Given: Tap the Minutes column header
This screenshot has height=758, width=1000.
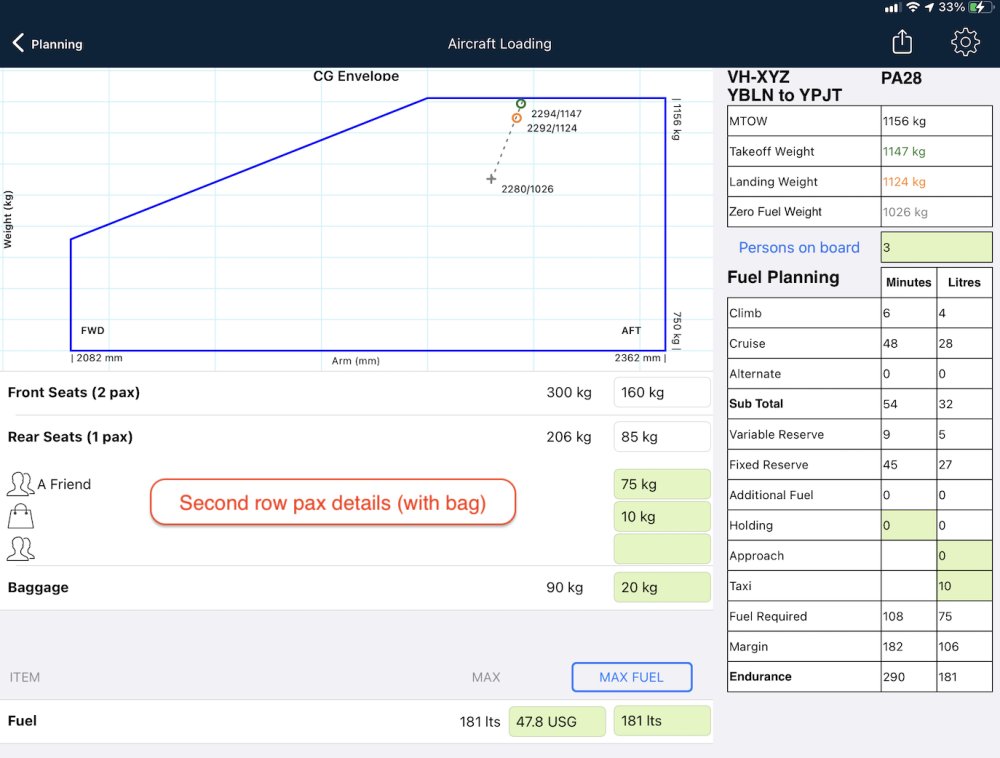Looking at the screenshot, I should pos(909,282).
